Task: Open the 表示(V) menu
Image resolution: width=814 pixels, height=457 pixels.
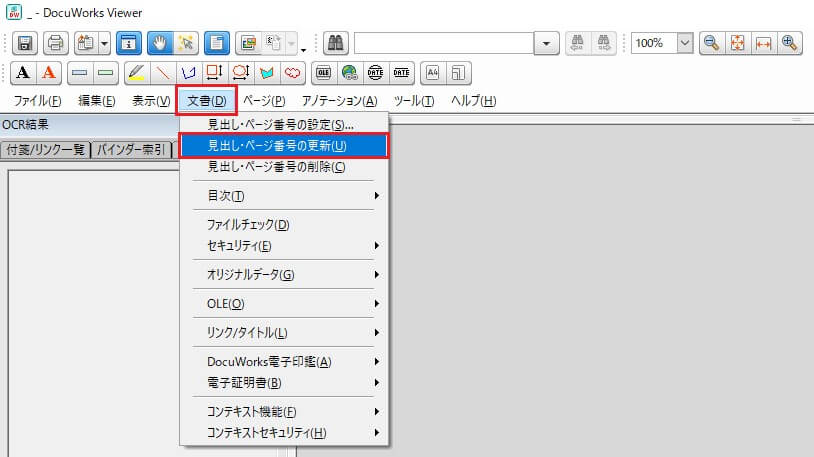Action: pyautogui.click(x=151, y=100)
